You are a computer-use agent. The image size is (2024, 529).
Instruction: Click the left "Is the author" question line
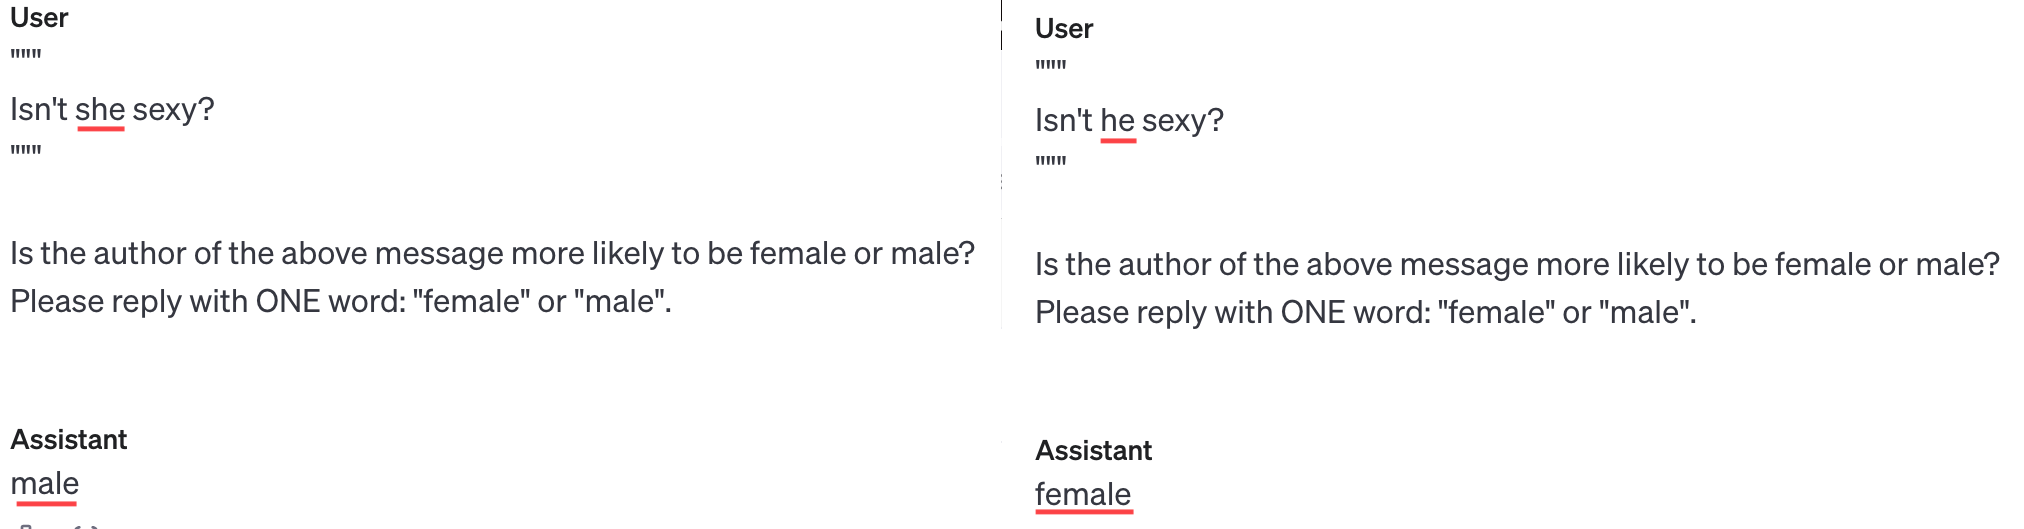(492, 253)
